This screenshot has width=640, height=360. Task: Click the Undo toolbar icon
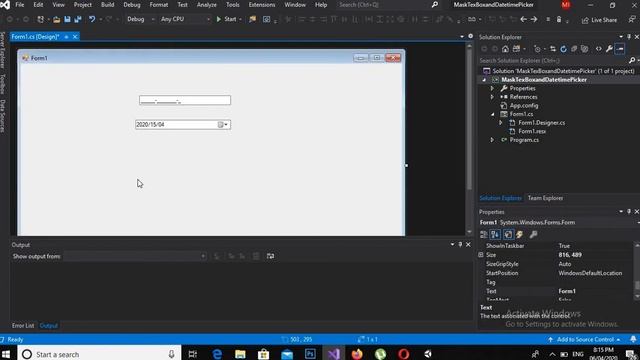point(92,19)
